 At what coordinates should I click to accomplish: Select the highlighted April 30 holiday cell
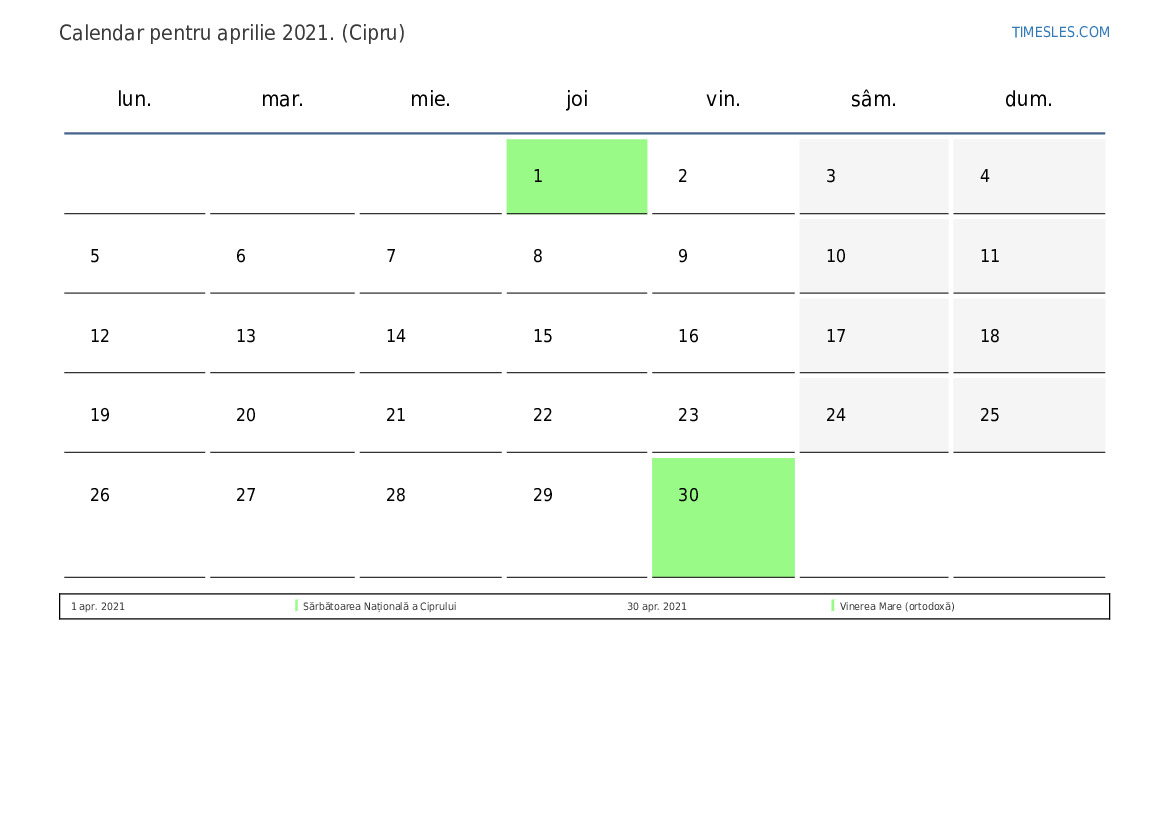723,516
